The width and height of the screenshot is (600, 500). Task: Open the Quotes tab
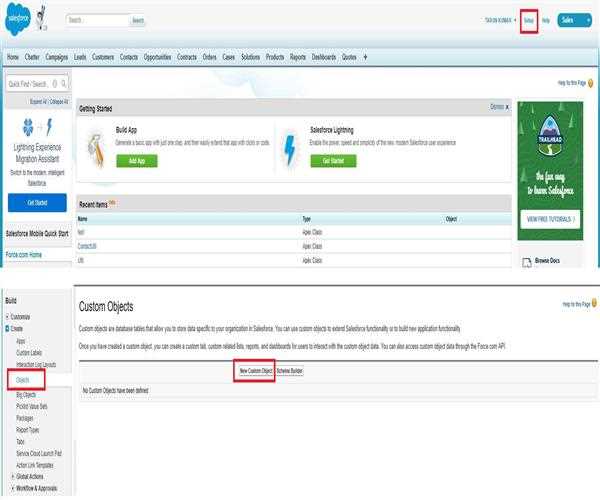(x=349, y=57)
